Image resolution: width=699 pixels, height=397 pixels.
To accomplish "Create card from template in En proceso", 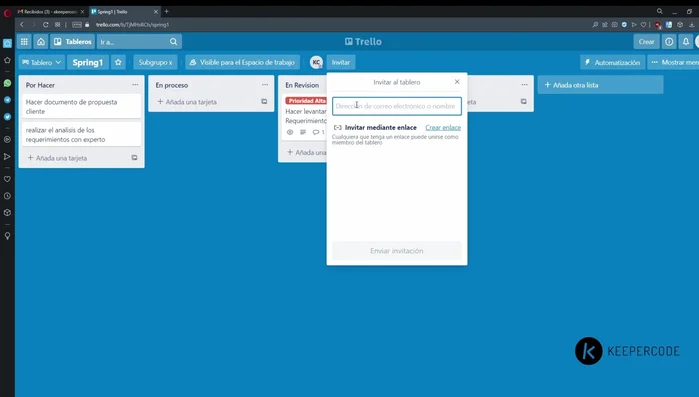I will [x=264, y=102].
